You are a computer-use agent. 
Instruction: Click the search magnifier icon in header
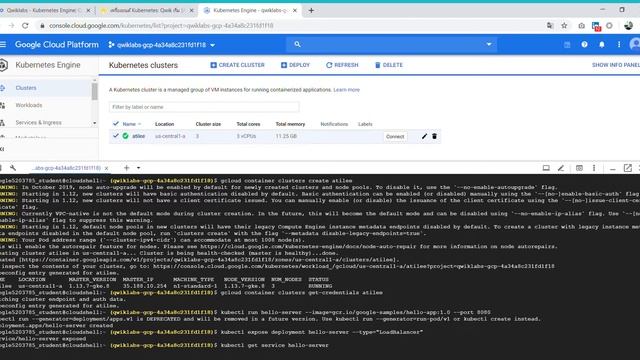tap(297, 44)
